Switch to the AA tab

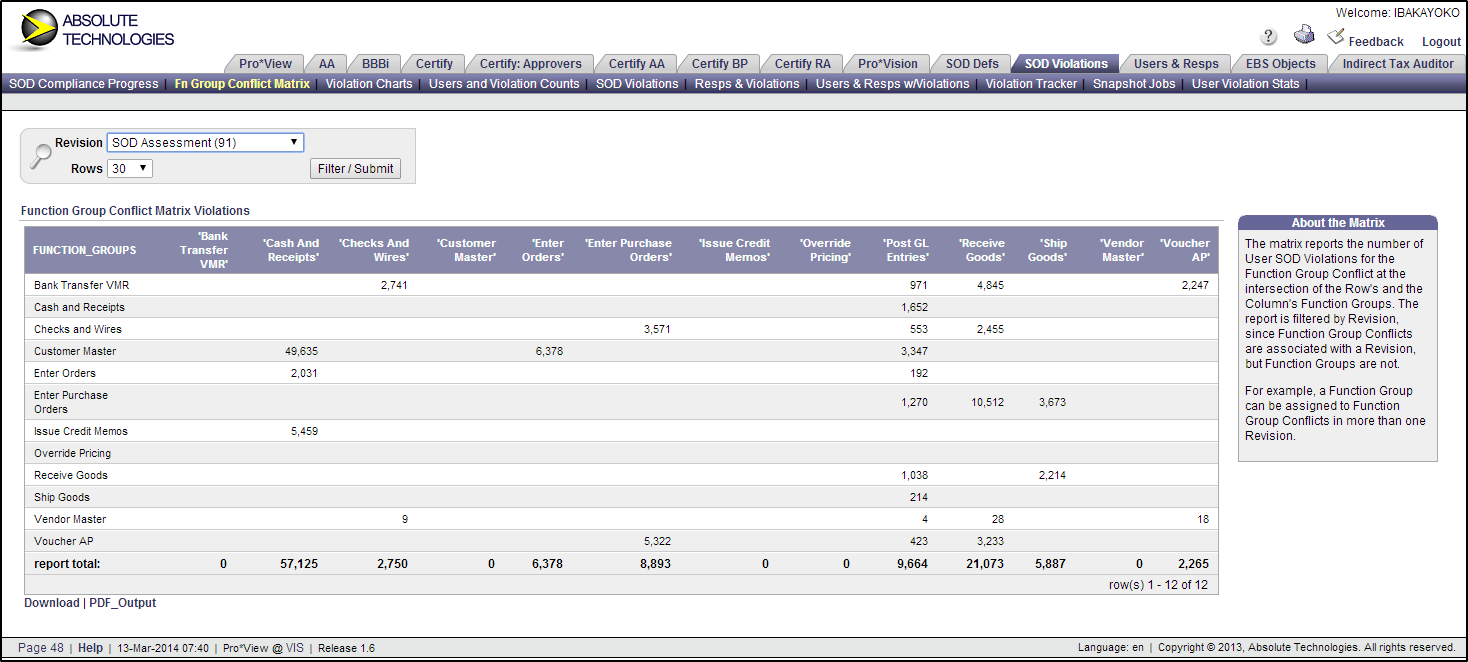[327, 64]
